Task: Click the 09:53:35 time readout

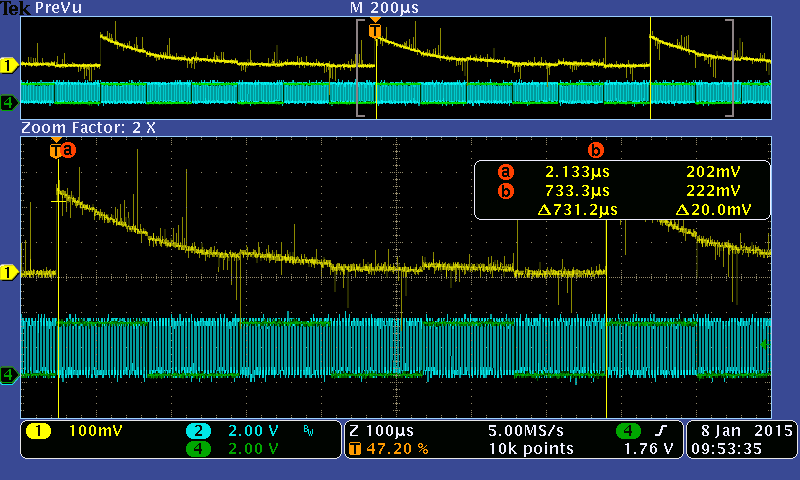Action: pos(727,449)
